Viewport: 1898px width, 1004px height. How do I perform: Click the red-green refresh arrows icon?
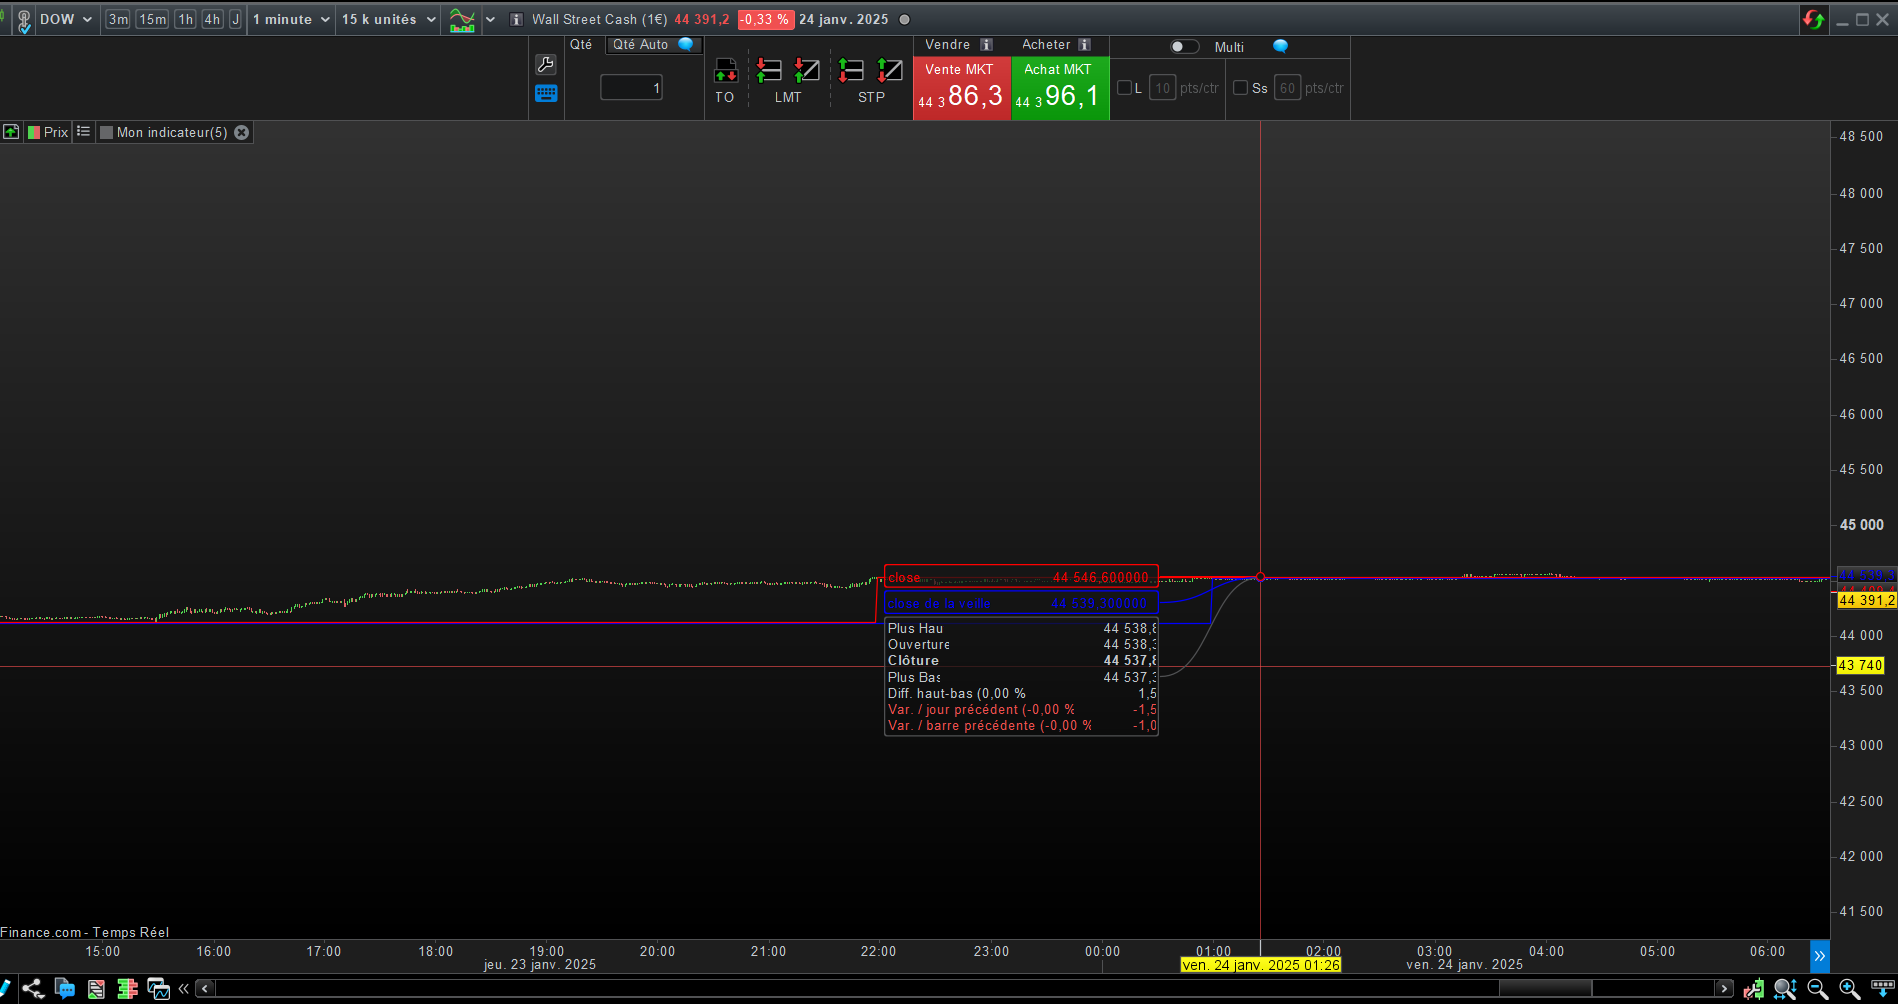click(x=1813, y=20)
